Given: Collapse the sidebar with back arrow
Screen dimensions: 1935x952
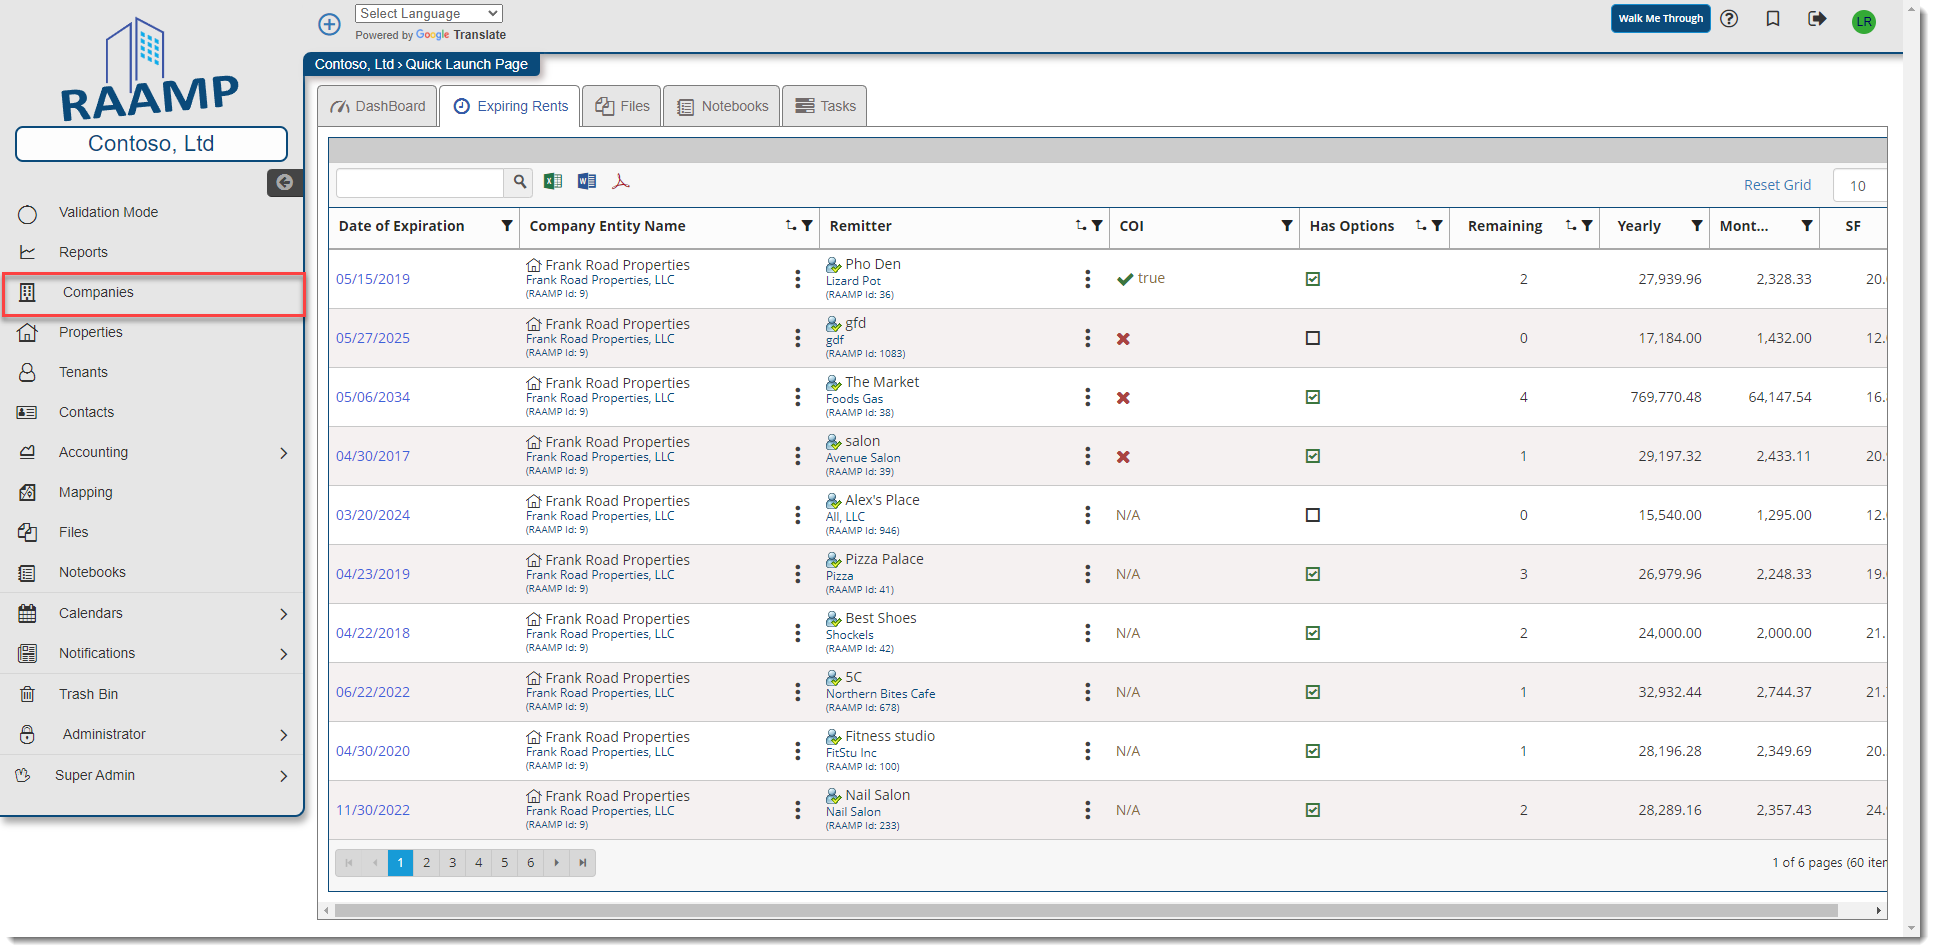Looking at the screenshot, I should tap(285, 182).
